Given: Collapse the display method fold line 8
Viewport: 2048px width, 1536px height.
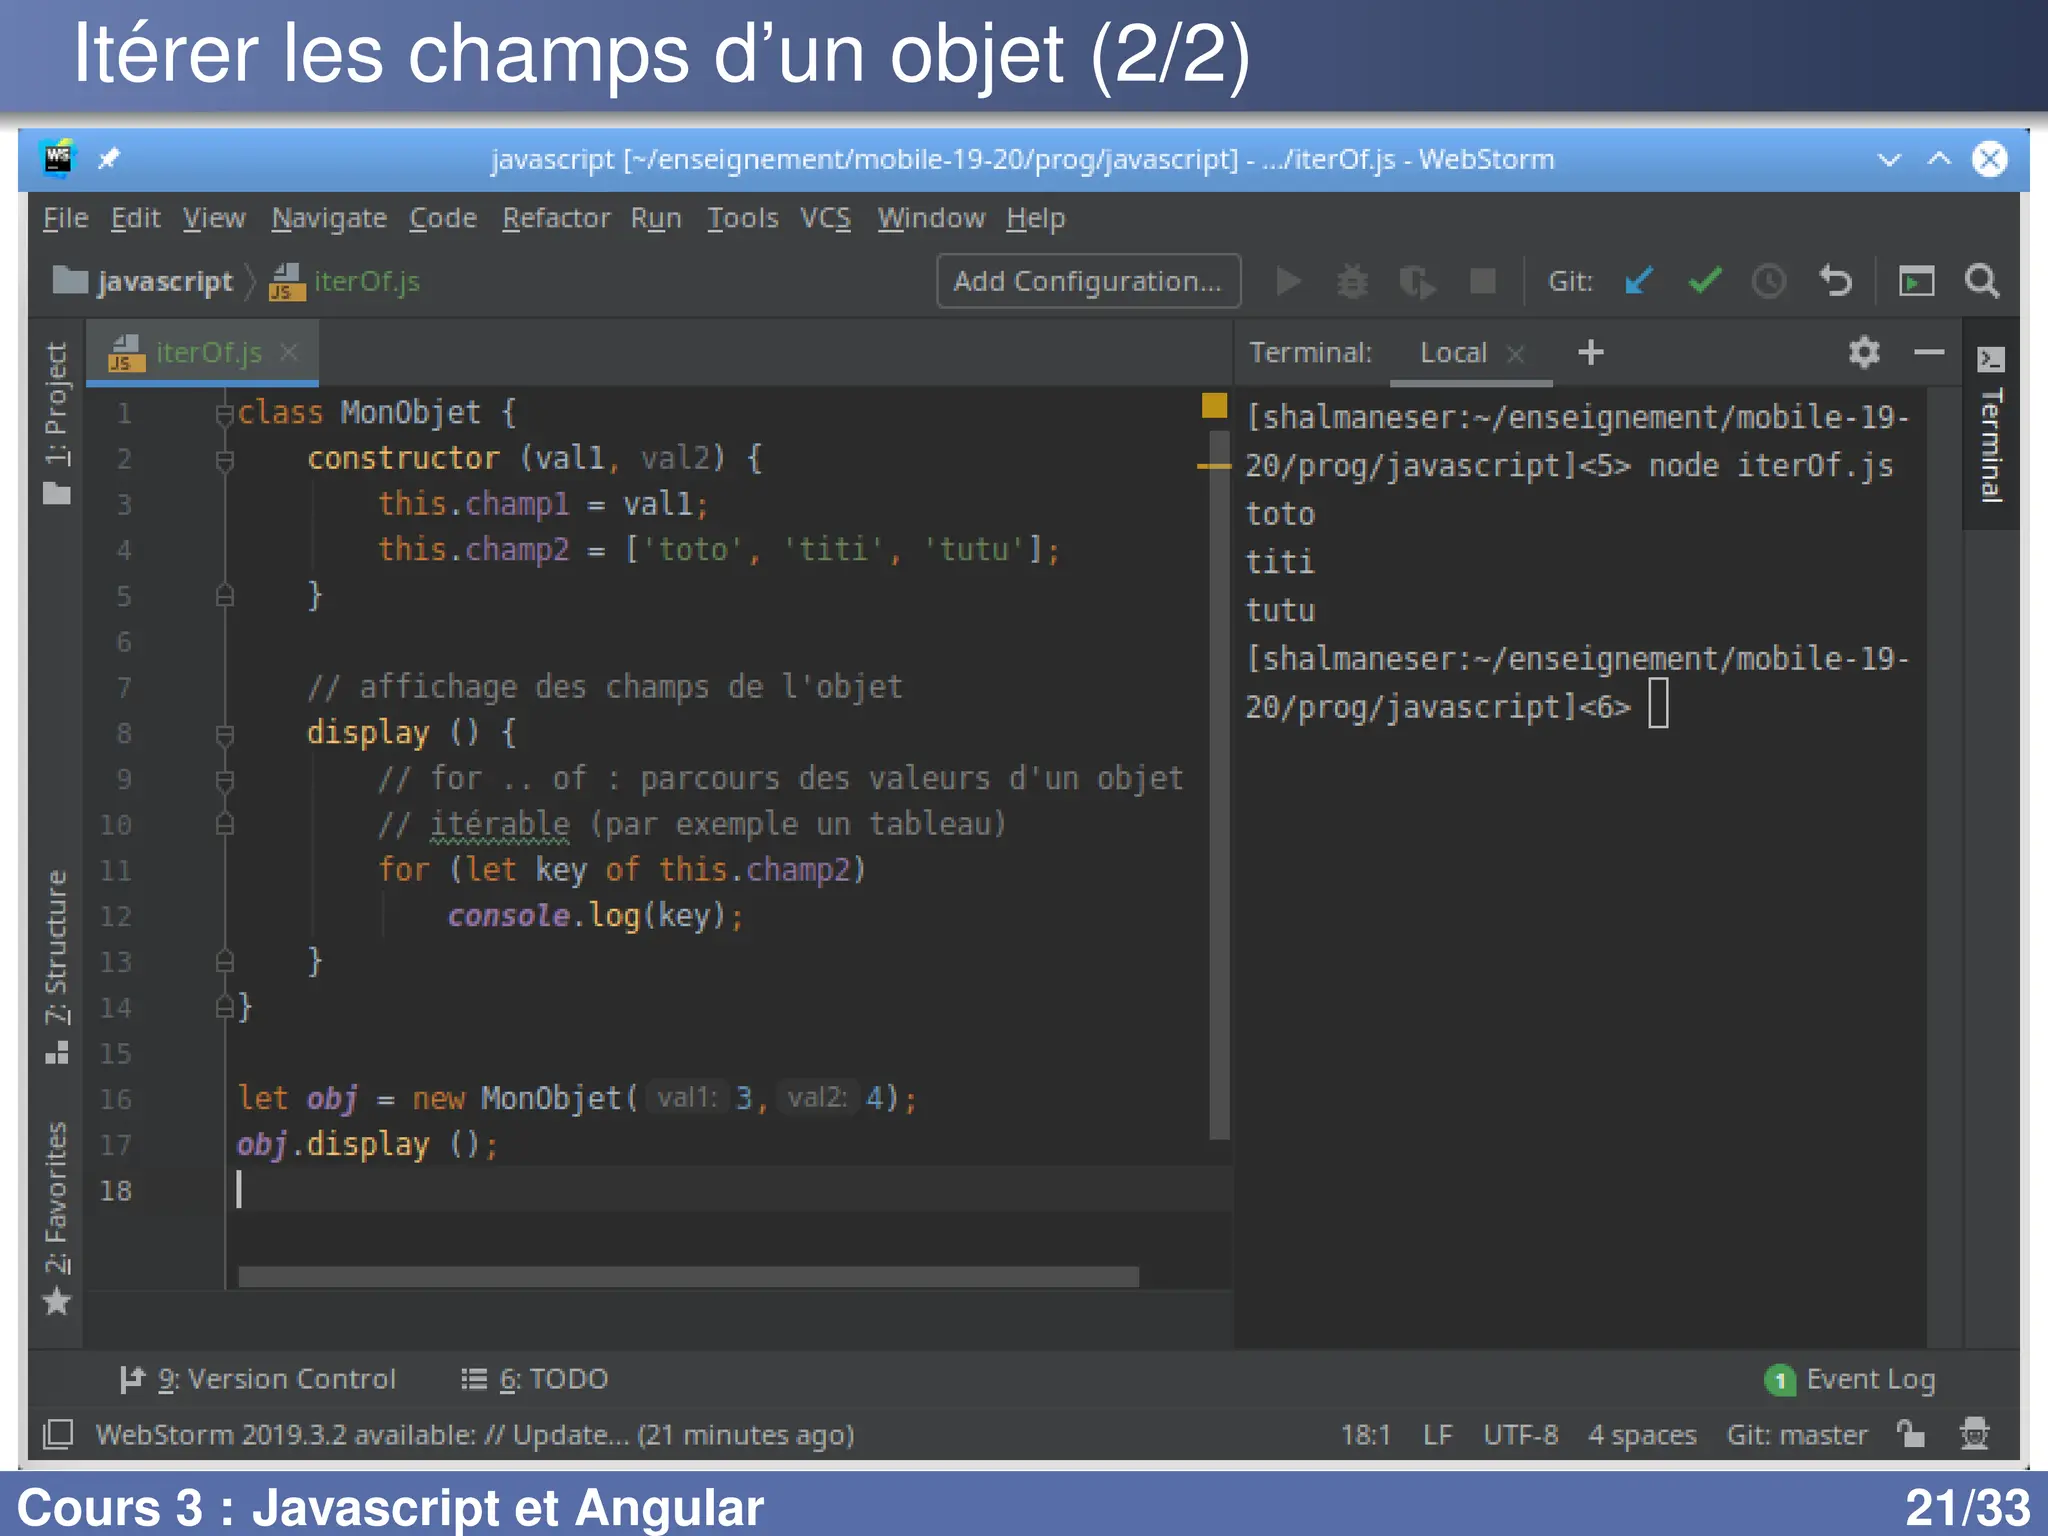Looking at the screenshot, I should pyautogui.click(x=225, y=734).
